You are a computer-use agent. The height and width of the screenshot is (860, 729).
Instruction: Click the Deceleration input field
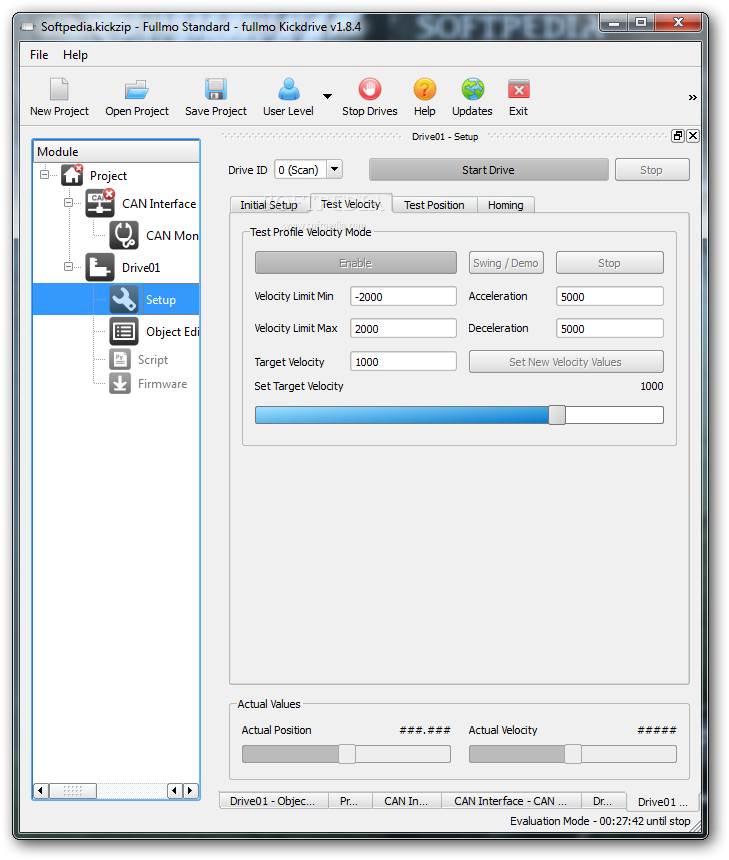609,329
